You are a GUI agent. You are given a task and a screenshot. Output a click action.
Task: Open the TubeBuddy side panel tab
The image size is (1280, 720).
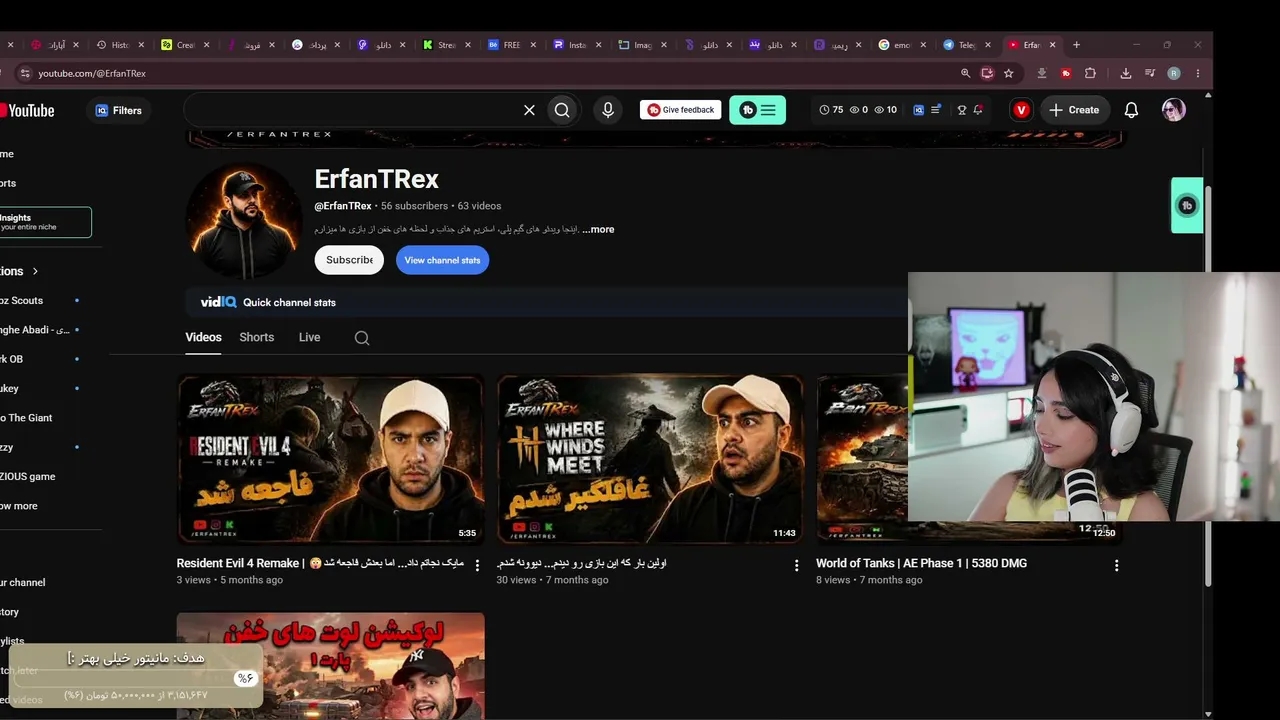1187,205
